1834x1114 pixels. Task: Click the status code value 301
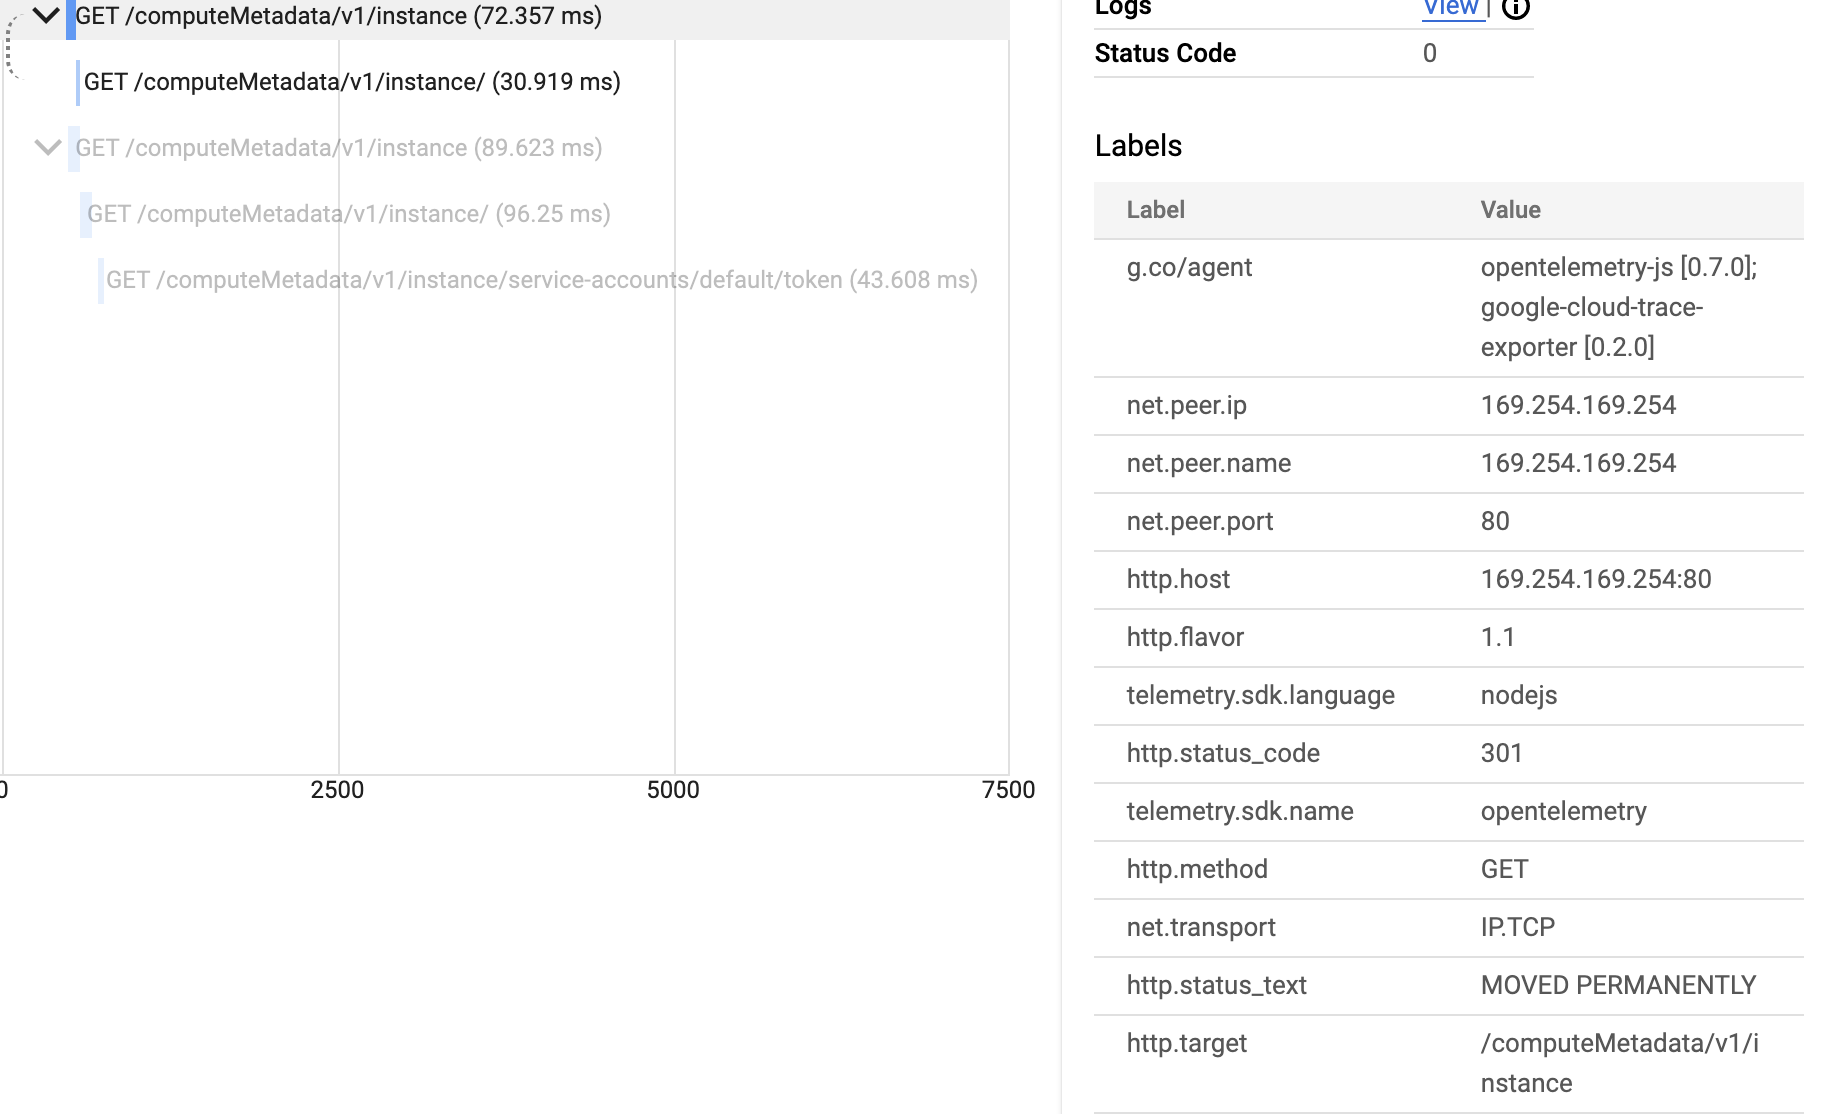click(1501, 753)
